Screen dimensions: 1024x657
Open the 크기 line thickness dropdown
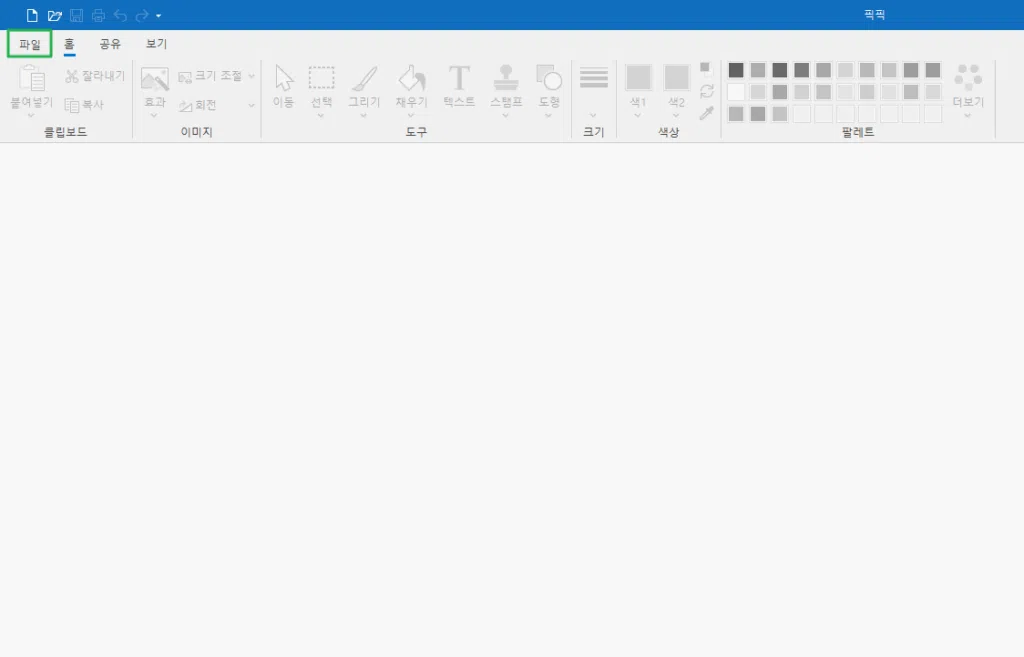click(x=593, y=115)
